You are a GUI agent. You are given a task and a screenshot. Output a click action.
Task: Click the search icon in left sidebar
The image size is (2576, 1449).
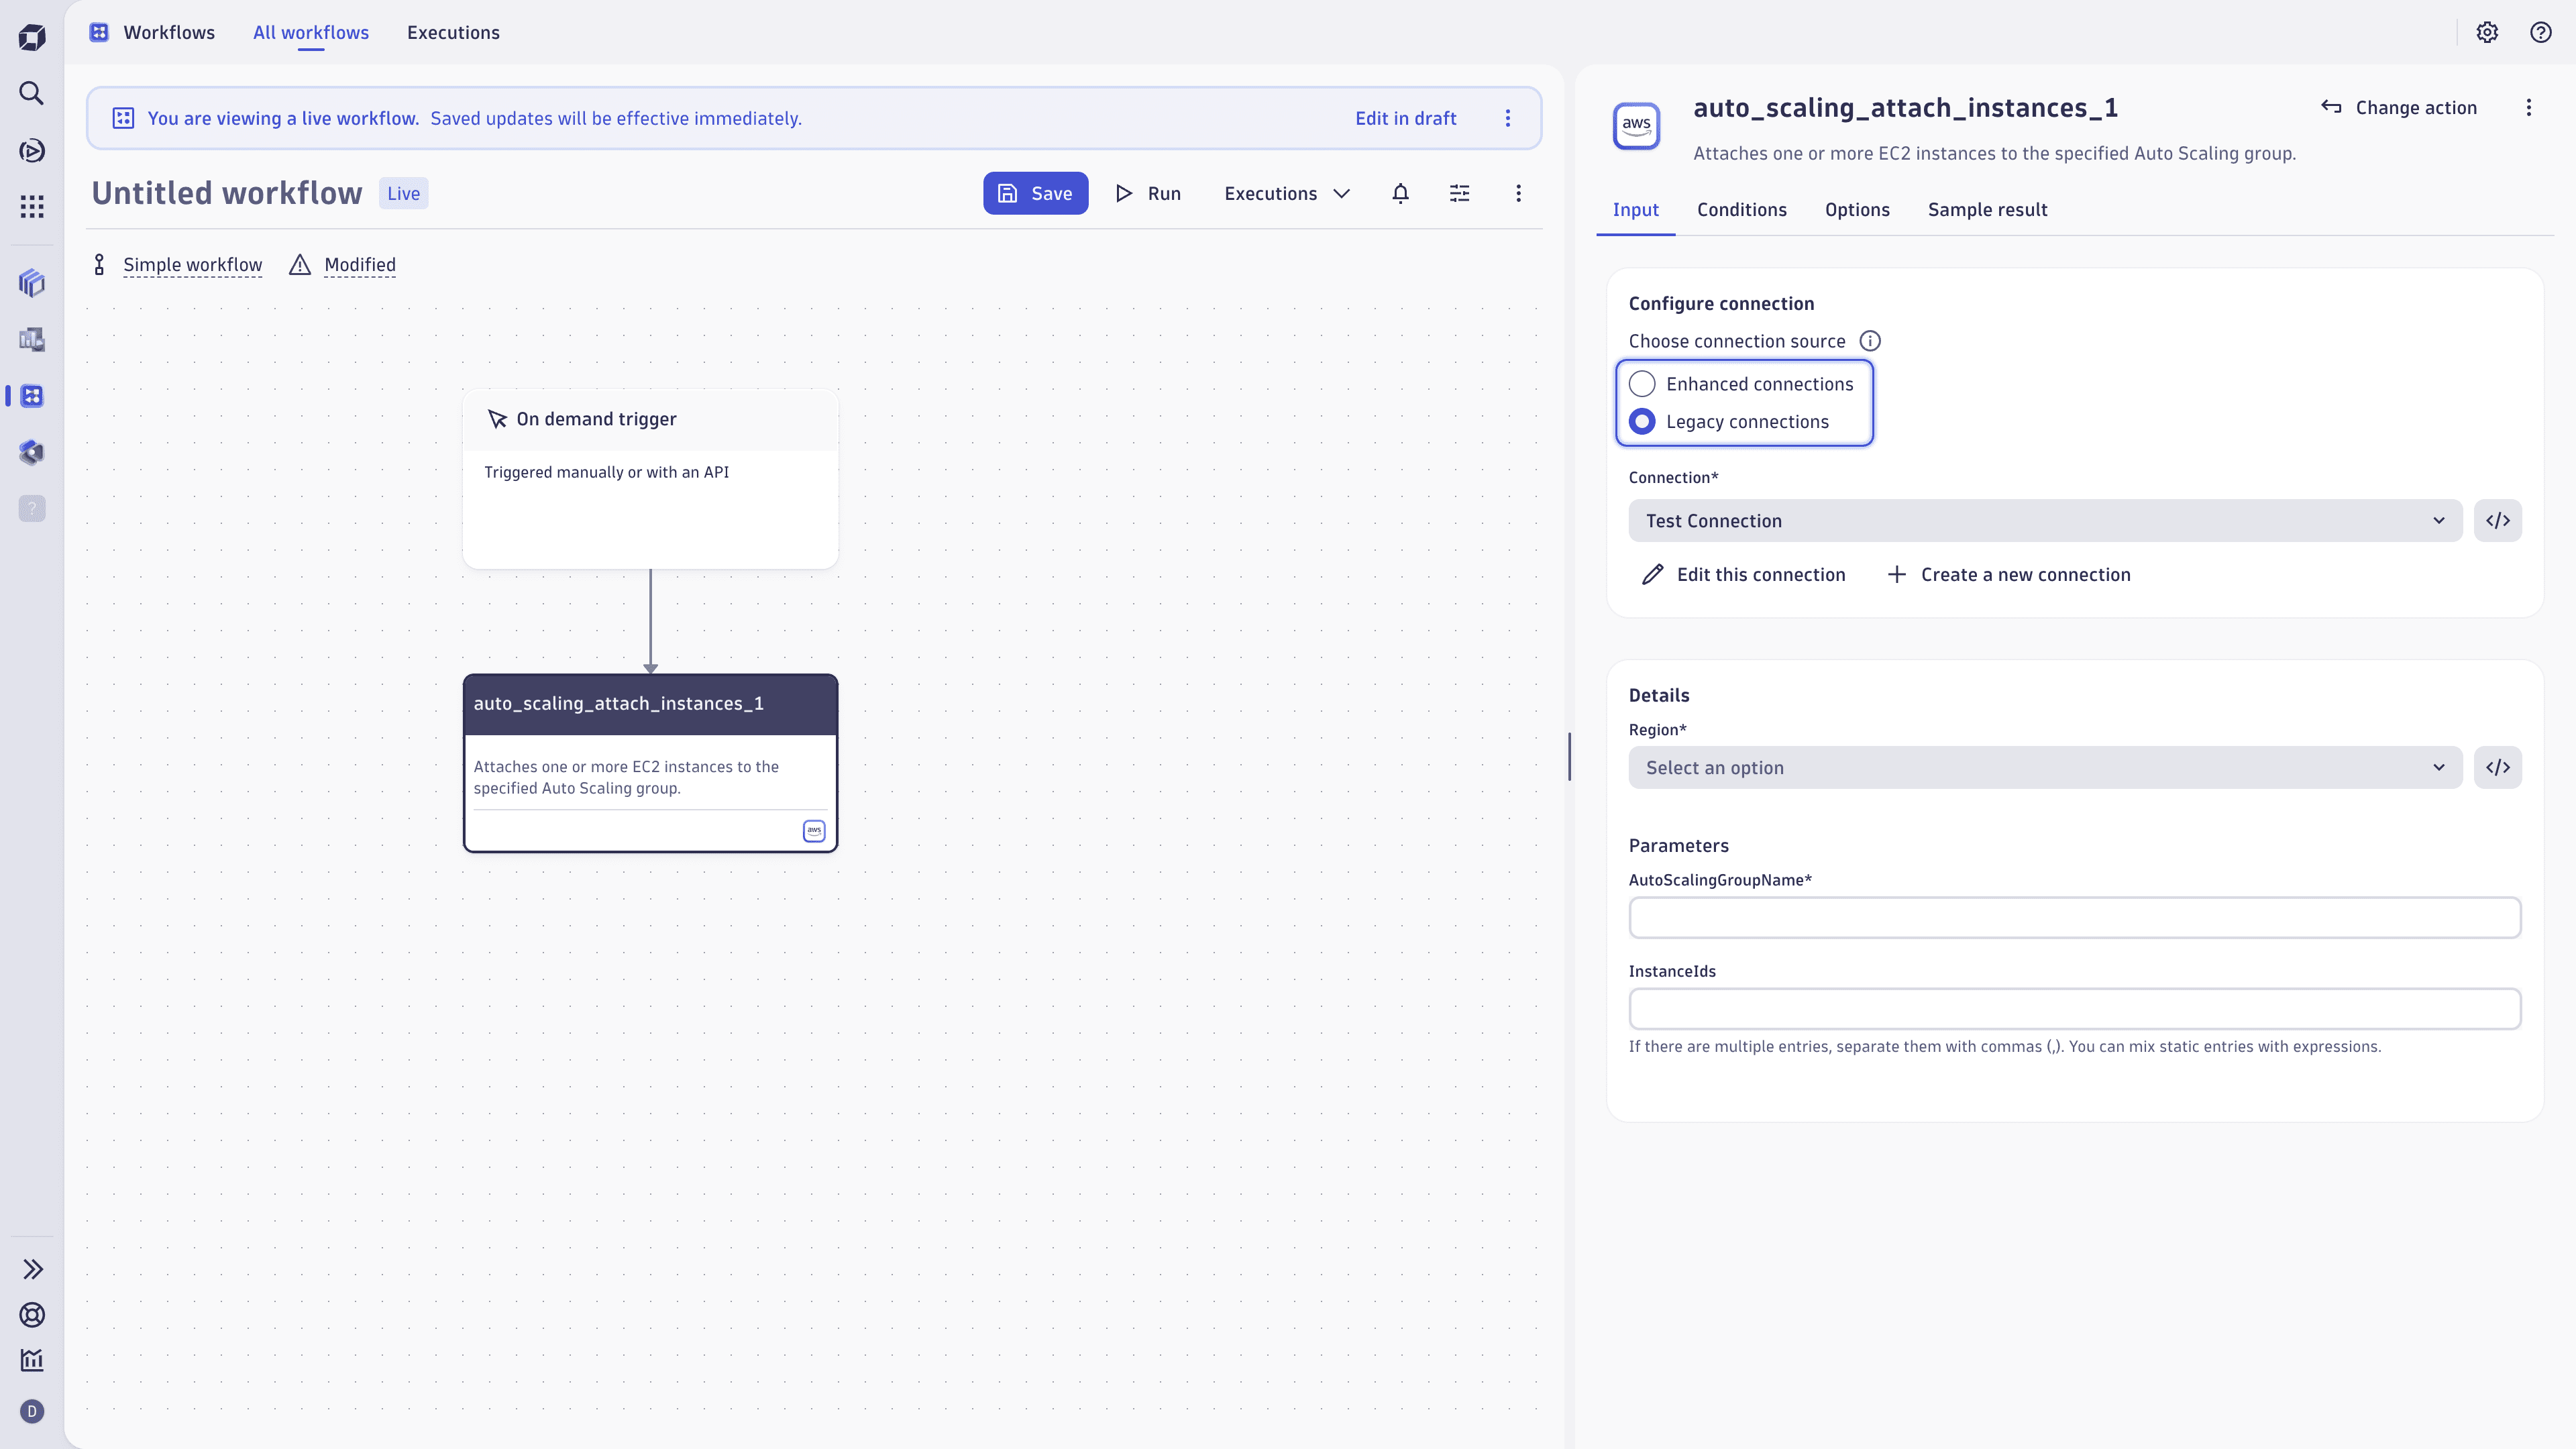[x=32, y=93]
